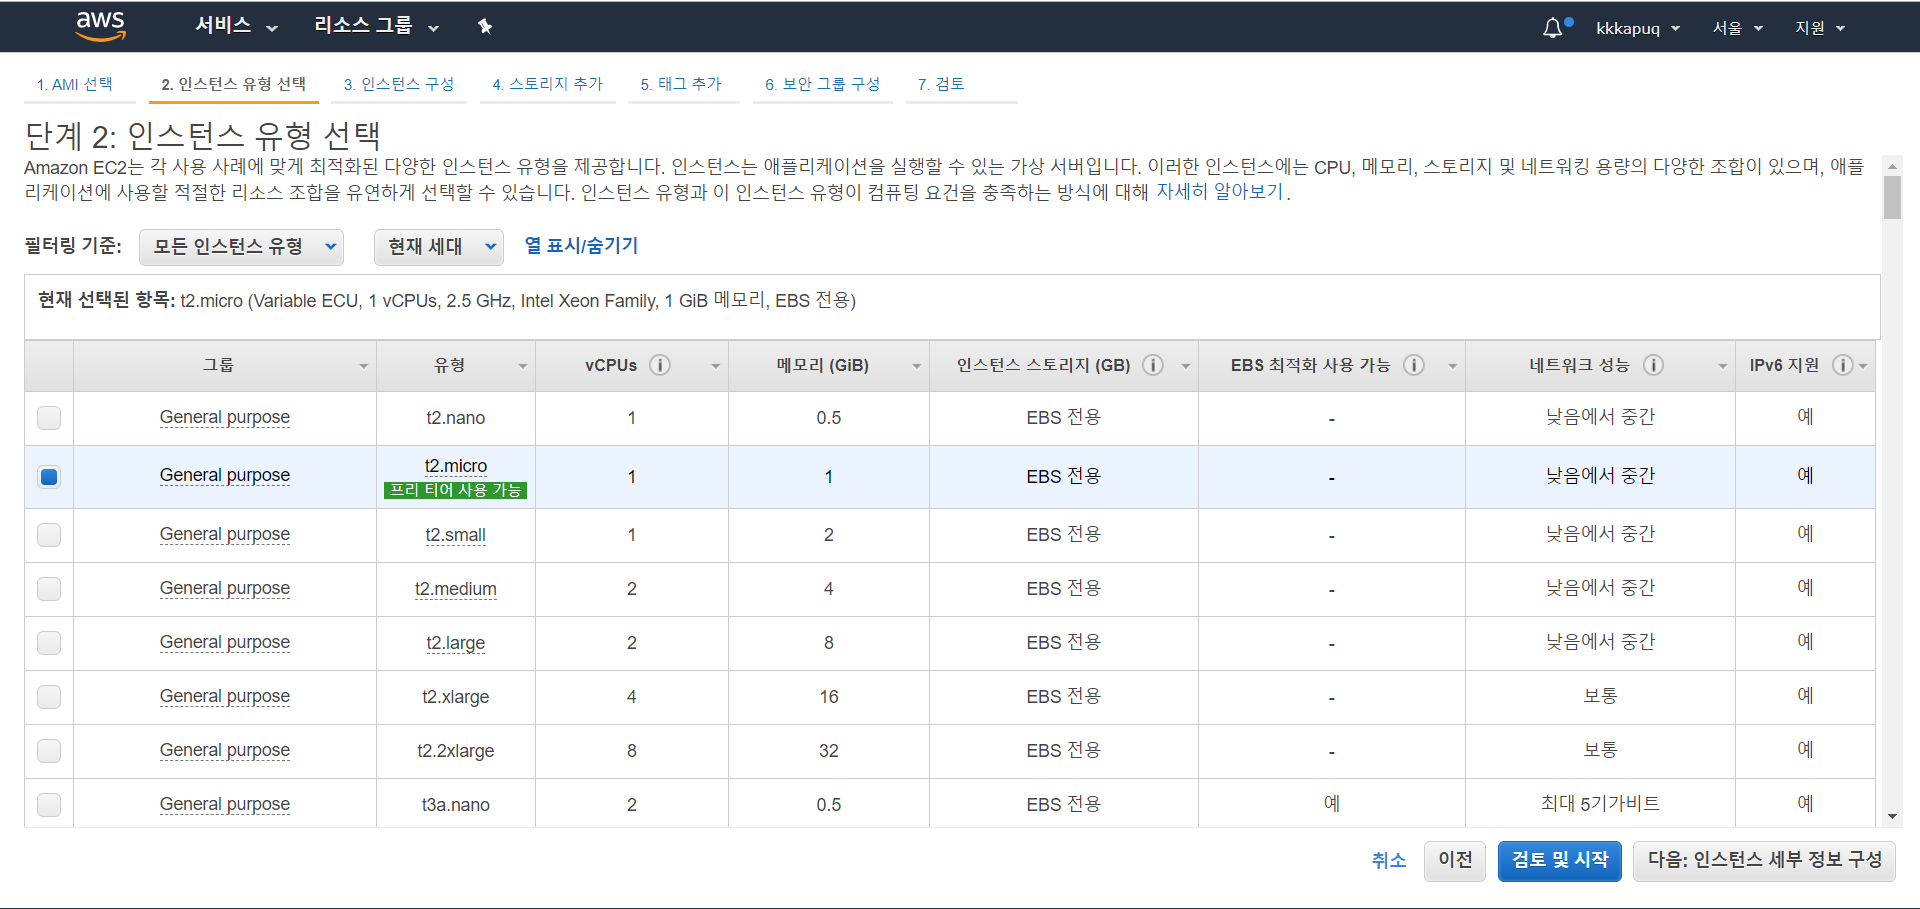The height and width of the screenshot is (909, 1920).
Task: Click the t2.small type link
Action: (456, 535)
